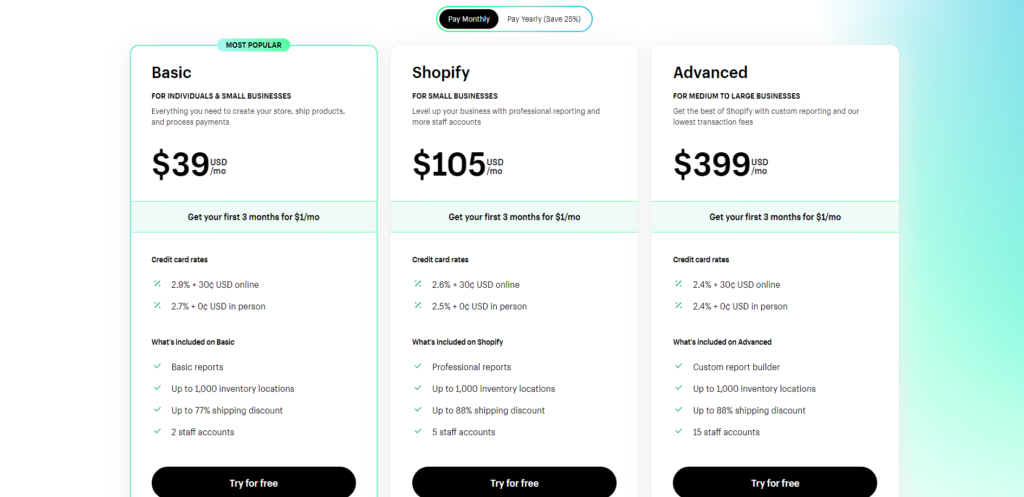Switch to Pay Monthly billing
1024x497 pixels.
(x=468, y=19)
